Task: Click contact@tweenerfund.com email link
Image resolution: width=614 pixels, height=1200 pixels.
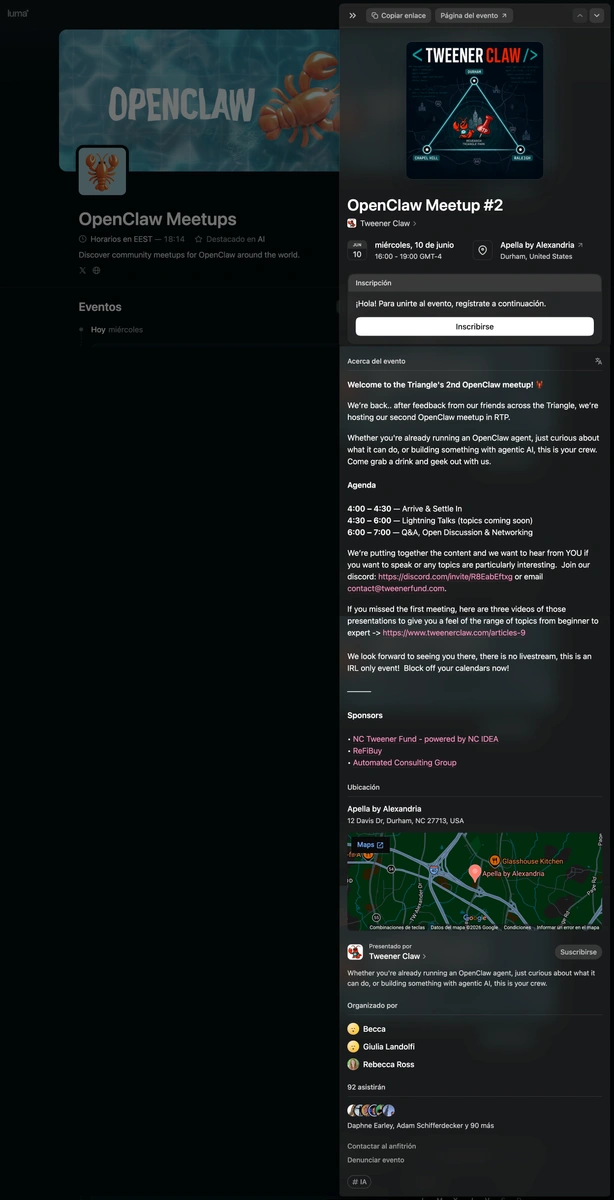Action: tap(396, 588)
